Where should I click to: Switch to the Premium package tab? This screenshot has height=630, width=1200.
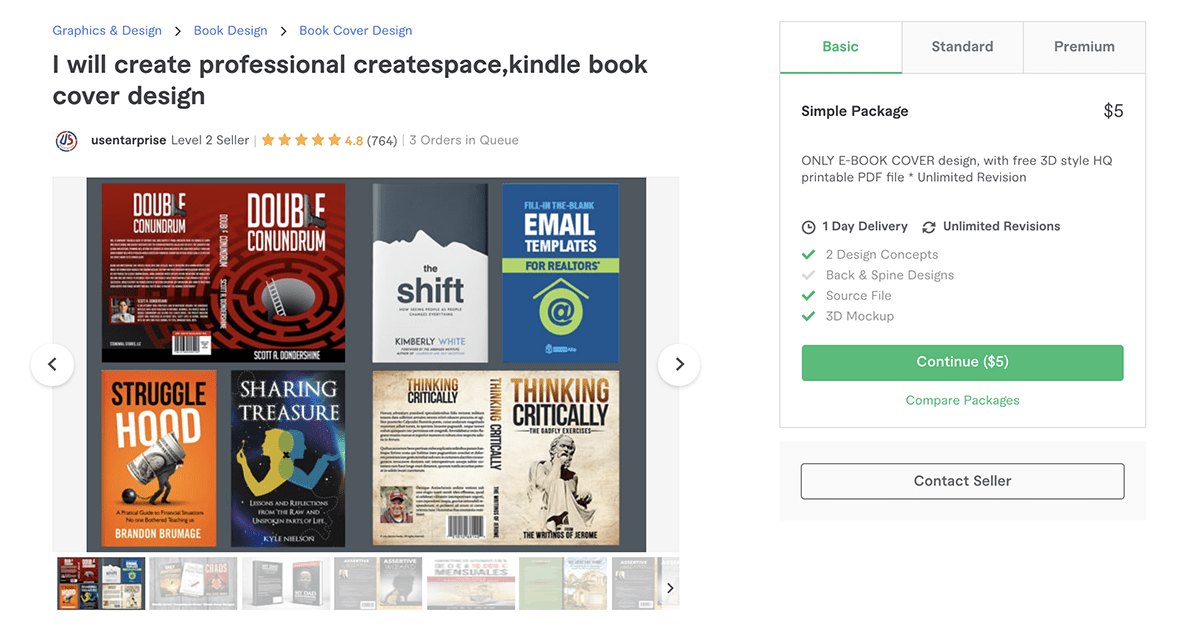pyautogui.click(x=1084, y=47)
